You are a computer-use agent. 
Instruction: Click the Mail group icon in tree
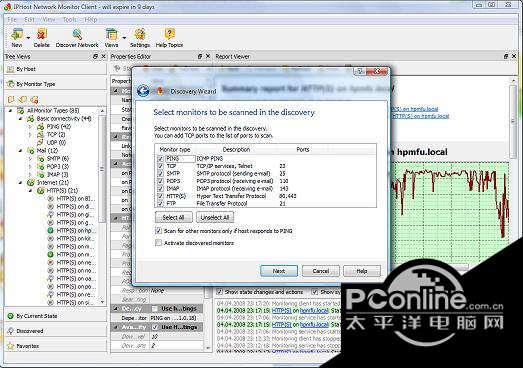point(31,151)
